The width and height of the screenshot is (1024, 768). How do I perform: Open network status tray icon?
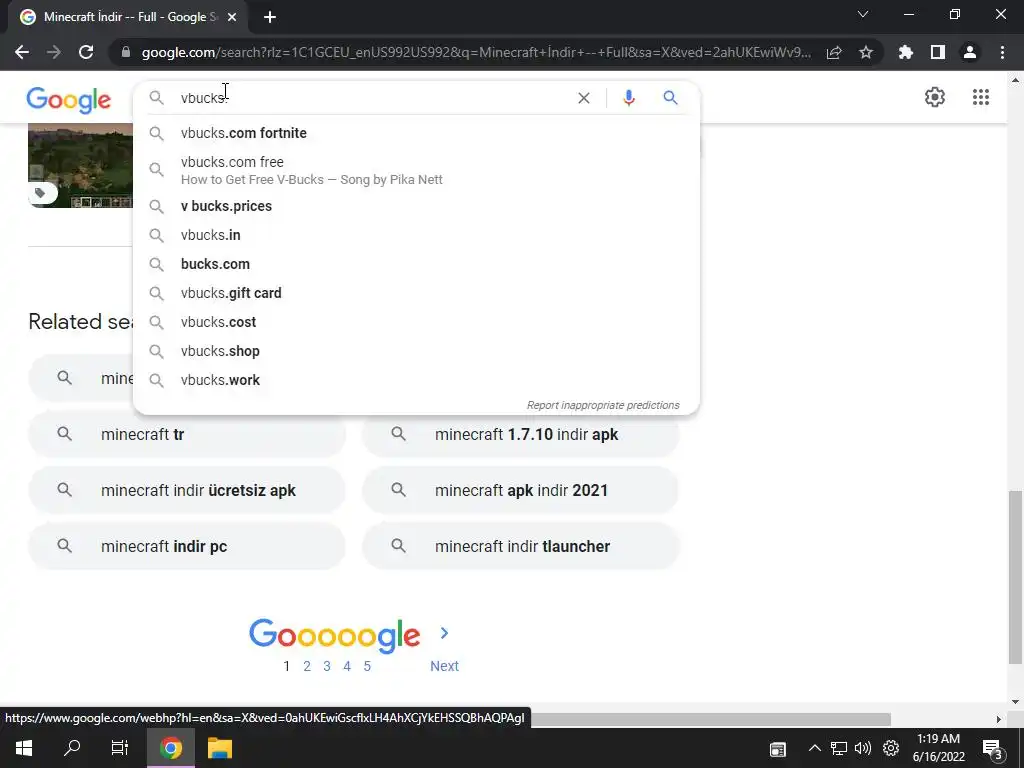point(839,748)
